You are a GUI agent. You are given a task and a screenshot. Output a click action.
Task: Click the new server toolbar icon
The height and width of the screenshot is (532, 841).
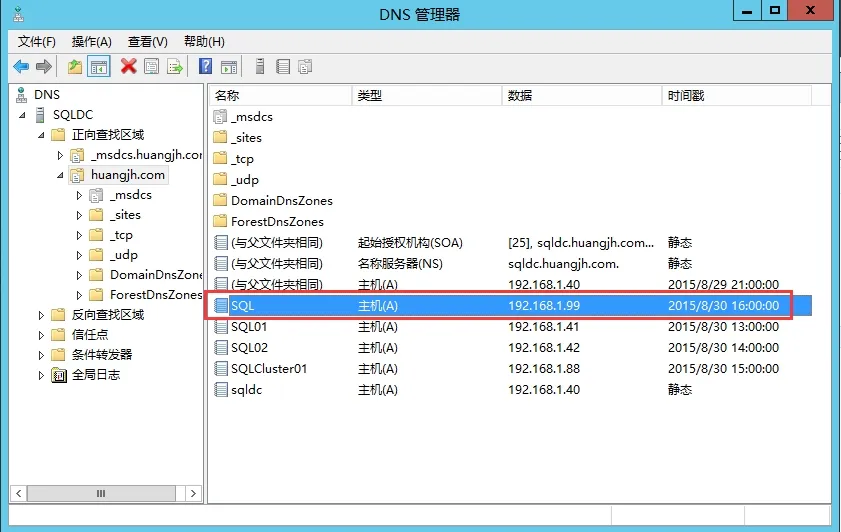[260, 66]
